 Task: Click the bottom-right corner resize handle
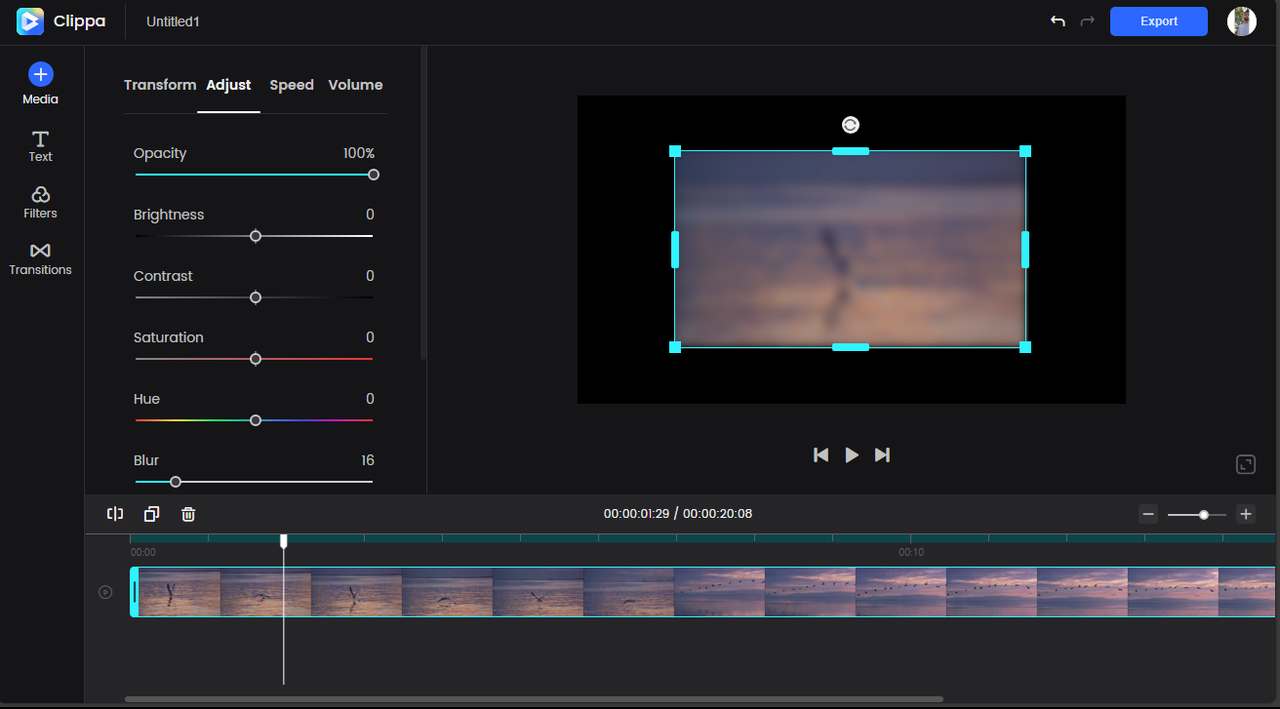pyautogui.click(x=1025, y=347)
